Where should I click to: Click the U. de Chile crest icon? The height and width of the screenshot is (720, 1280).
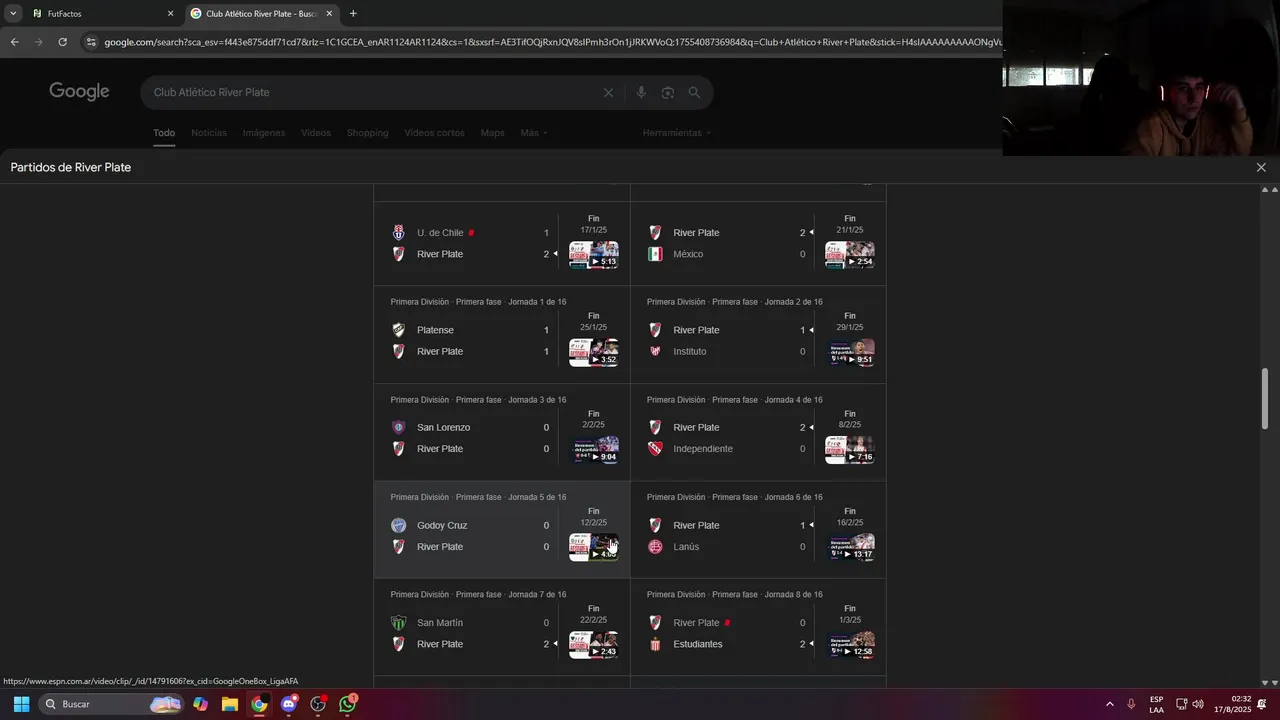(x=398, y=233)
